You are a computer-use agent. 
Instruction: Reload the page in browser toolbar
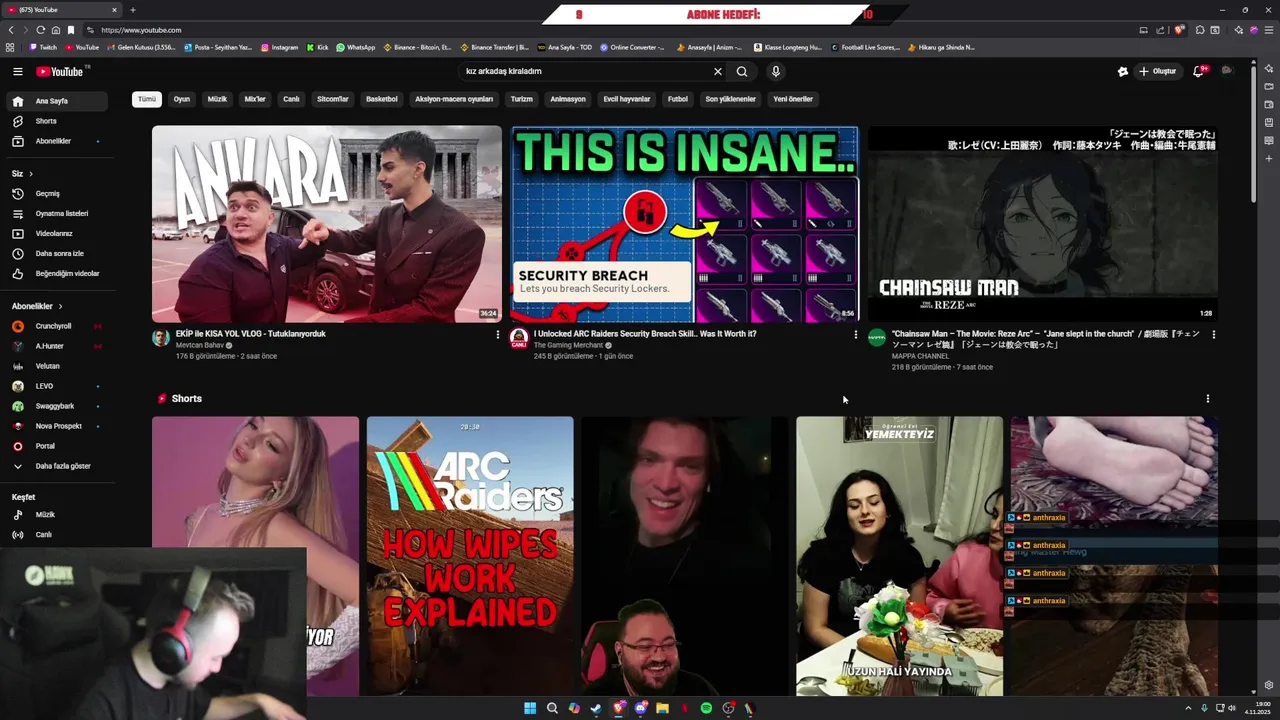click(40, 30)
